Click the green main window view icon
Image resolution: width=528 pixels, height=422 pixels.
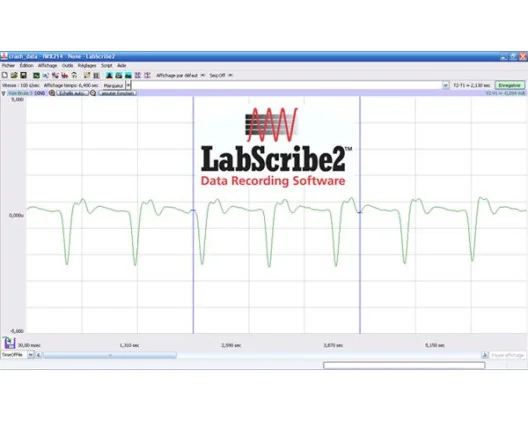36,75
